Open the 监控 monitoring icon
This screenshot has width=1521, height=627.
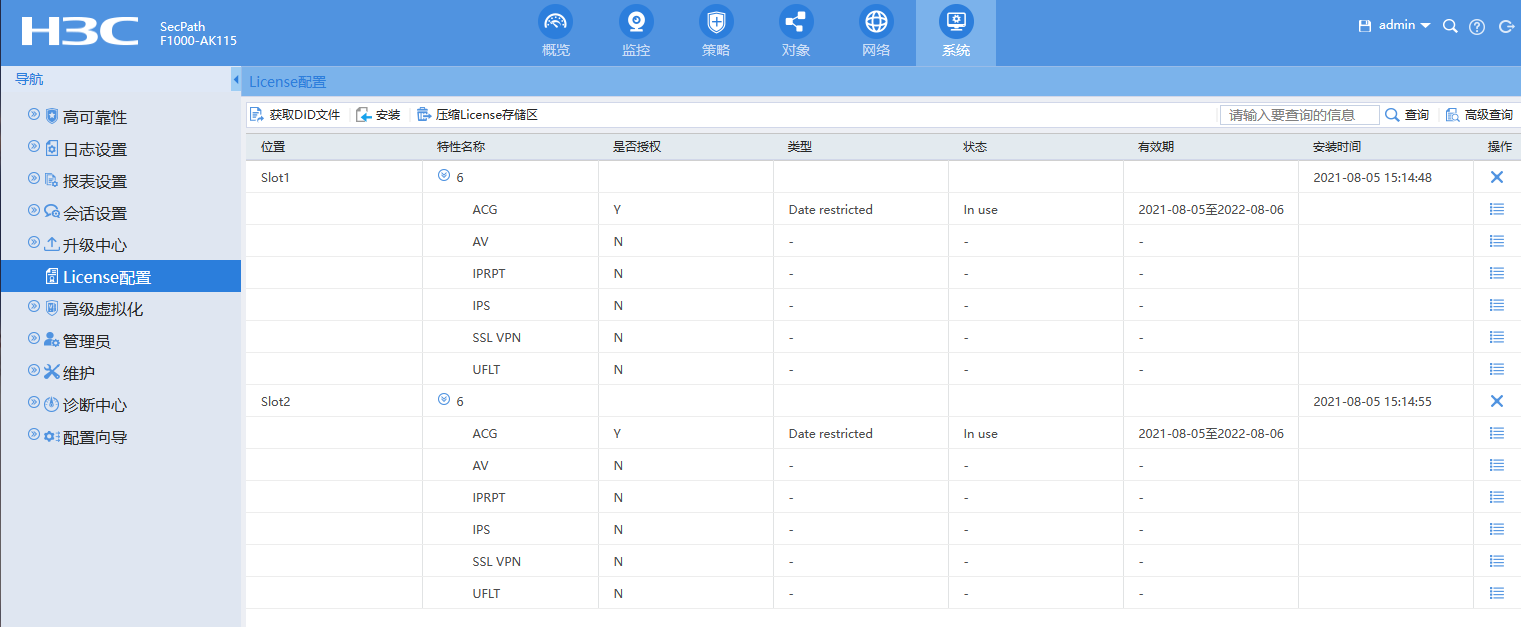[x=635, y=22]
